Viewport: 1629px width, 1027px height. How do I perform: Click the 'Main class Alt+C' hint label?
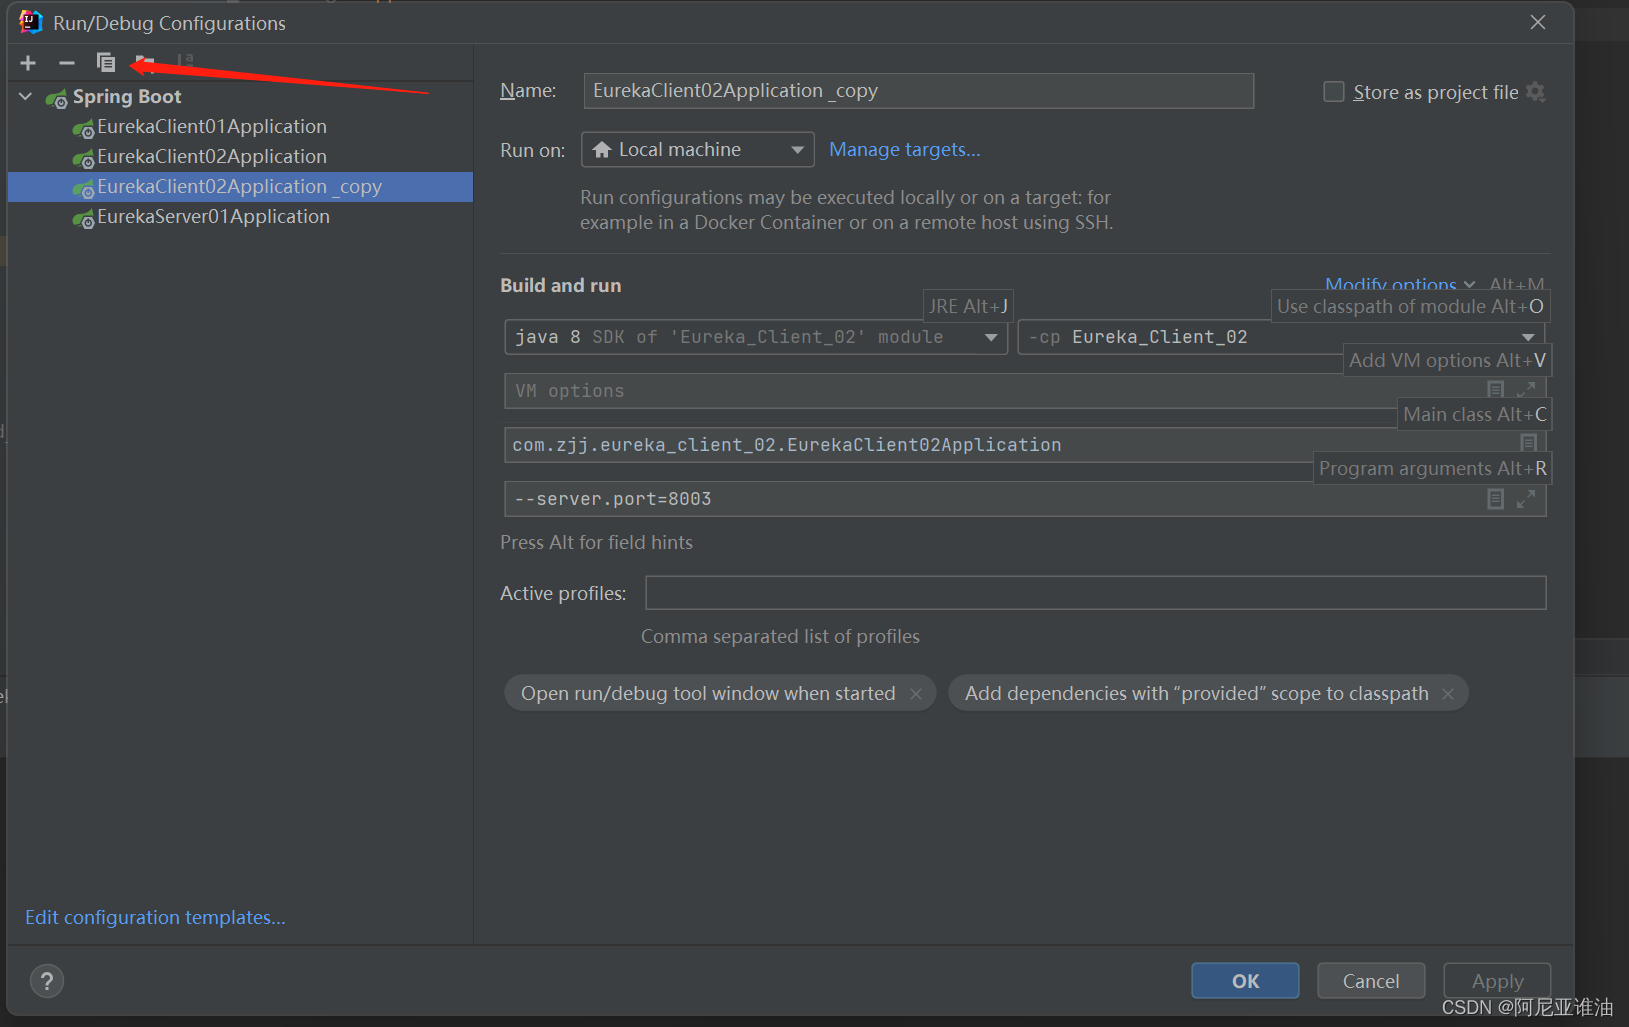click(x=1474, y=414)
